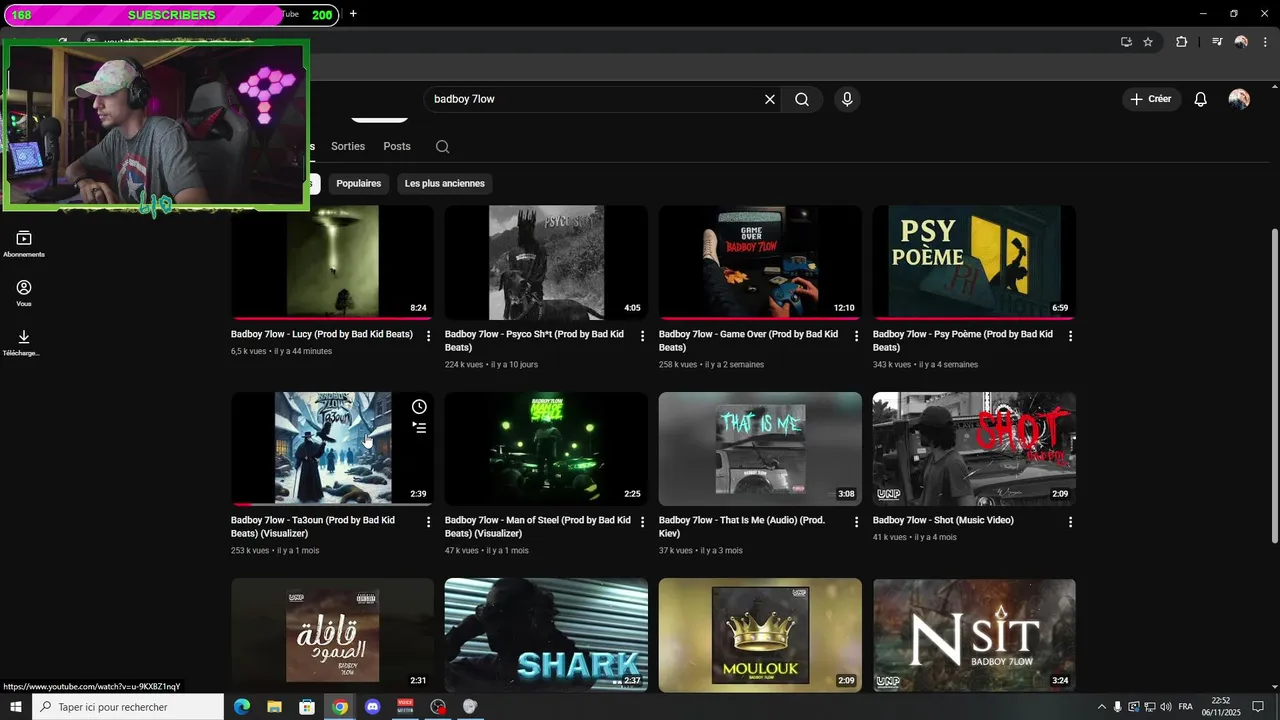Open options menu for Psyco Sh*t video

pos(643,336)
